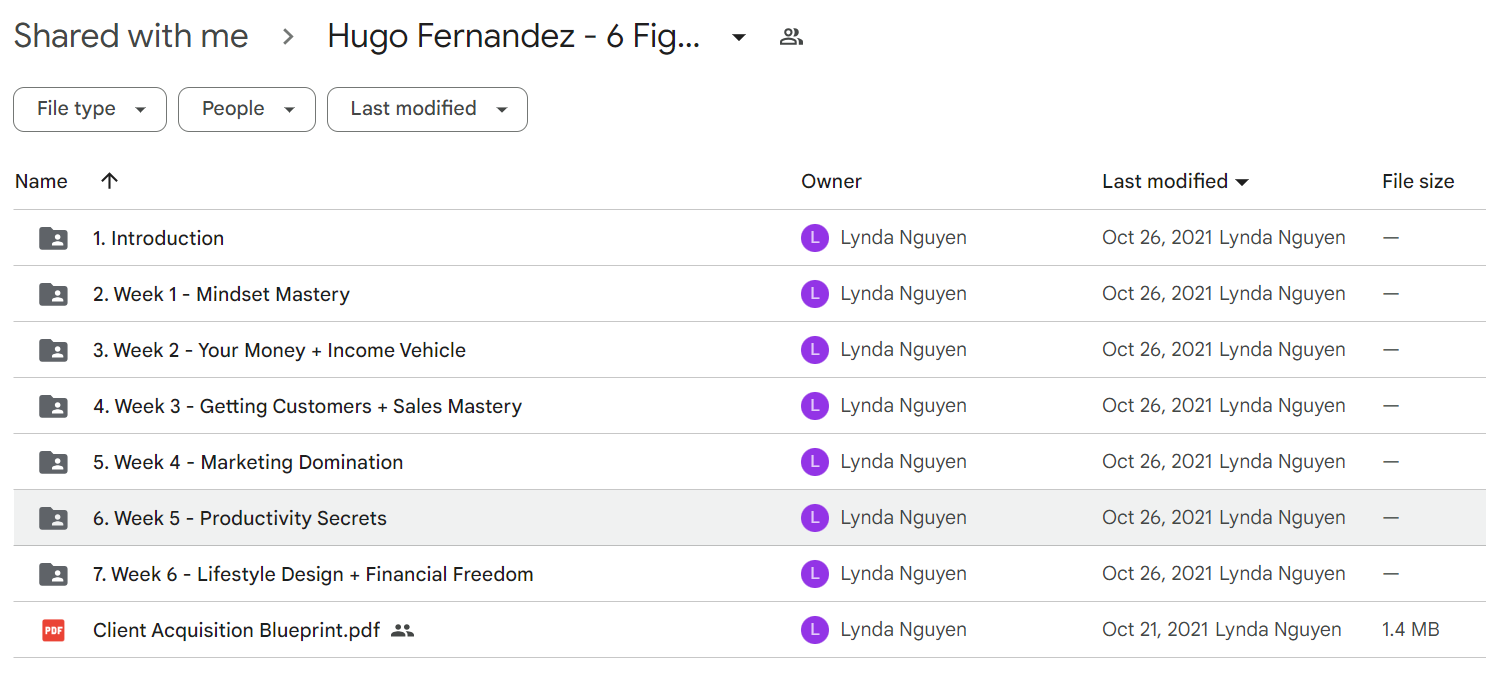Open the People filter dropdown
This screenshot has height=697, width=1486.
(x=247, y=109)
